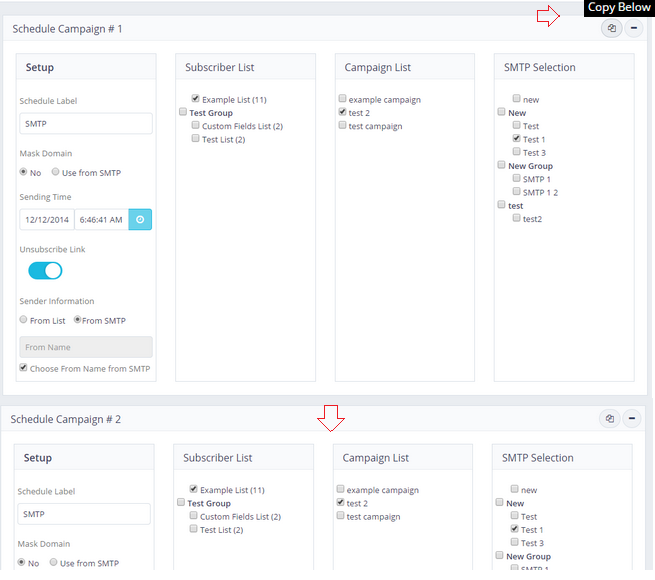Select the test group in SMTP Selection
Screen dimensions: 655x580
point(502,205)
